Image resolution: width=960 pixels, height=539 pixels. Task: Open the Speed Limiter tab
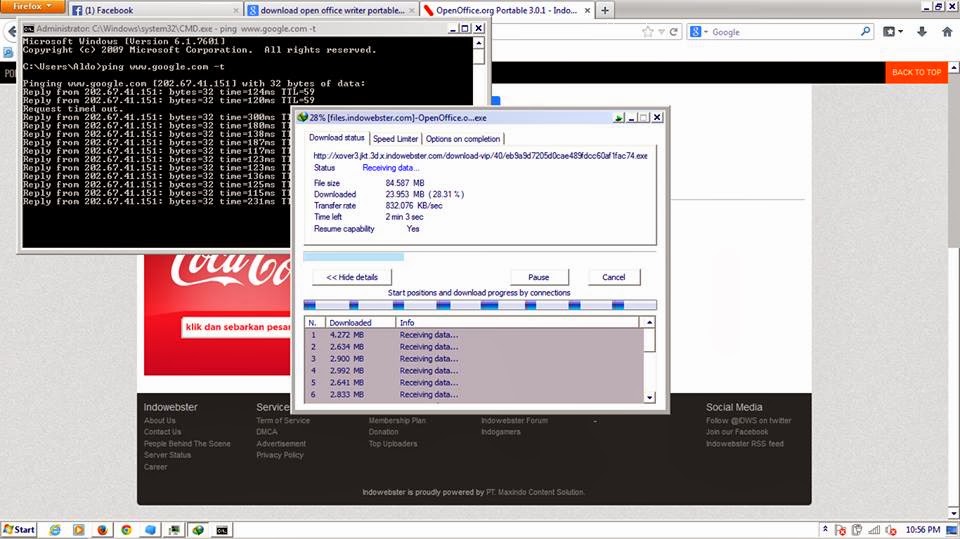(x=396, y=139)
